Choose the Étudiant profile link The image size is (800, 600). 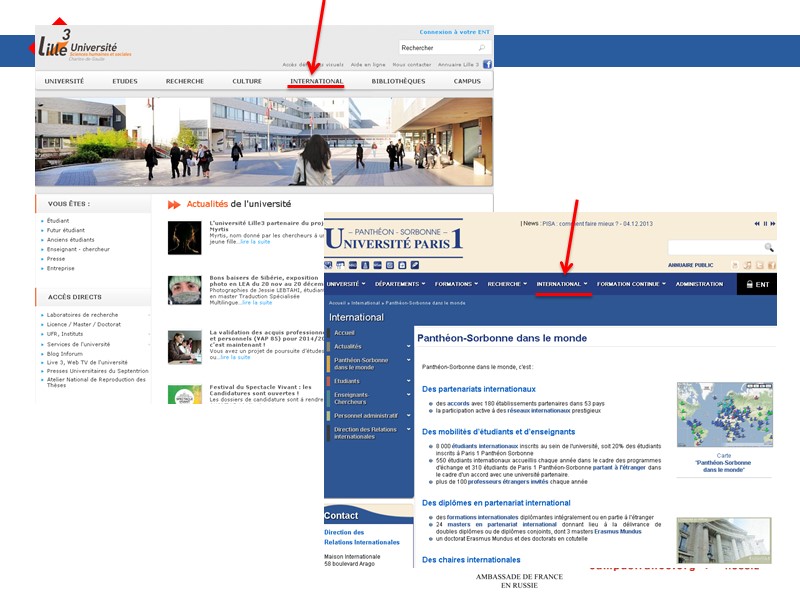(x=58, y=220)
